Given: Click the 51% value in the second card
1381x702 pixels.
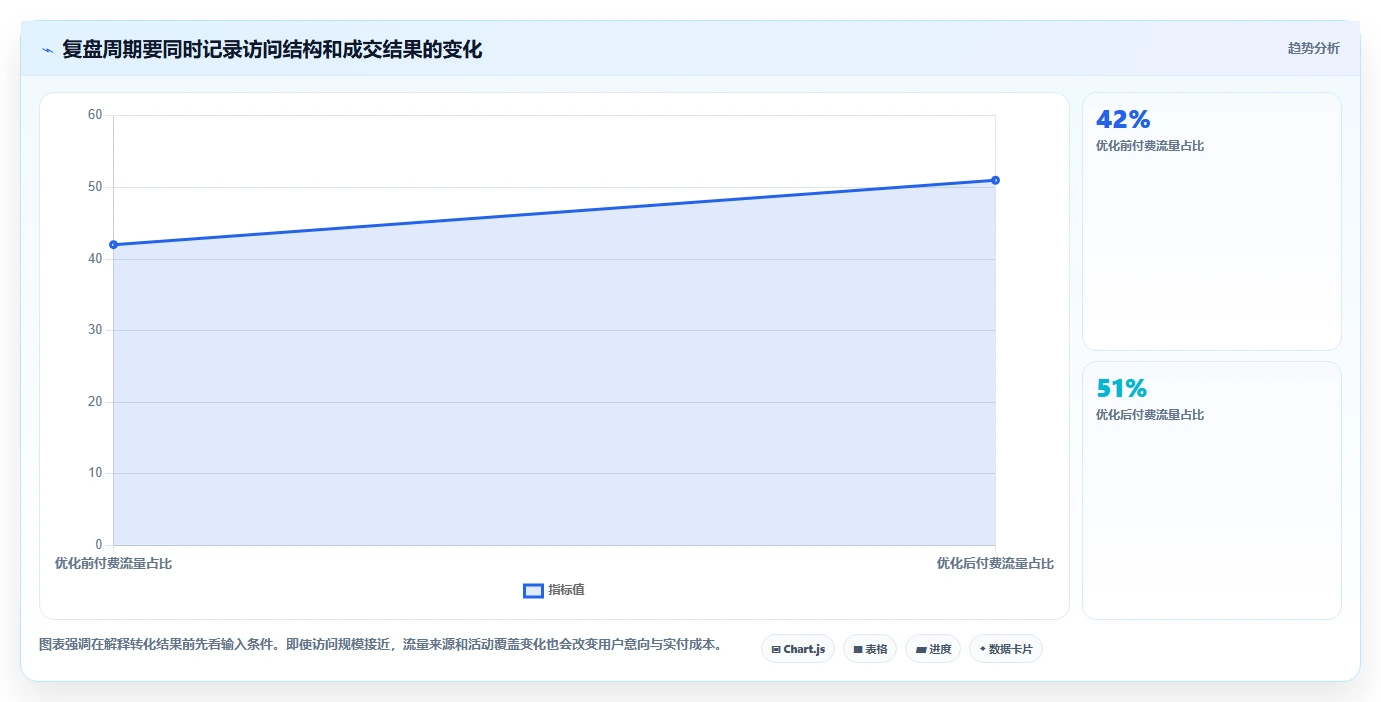Looking at the screenshot, I should coord(1122,389).
